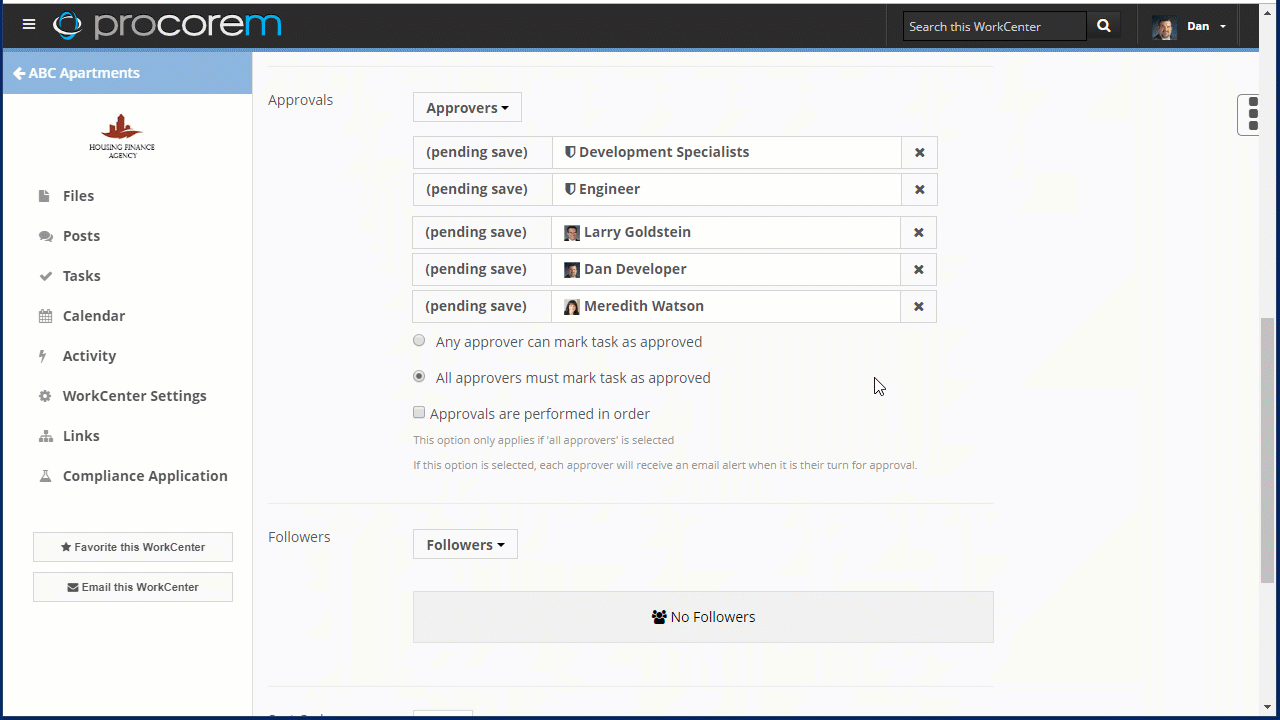Select 'Any approver can mark task as approved'

[419, 340]
